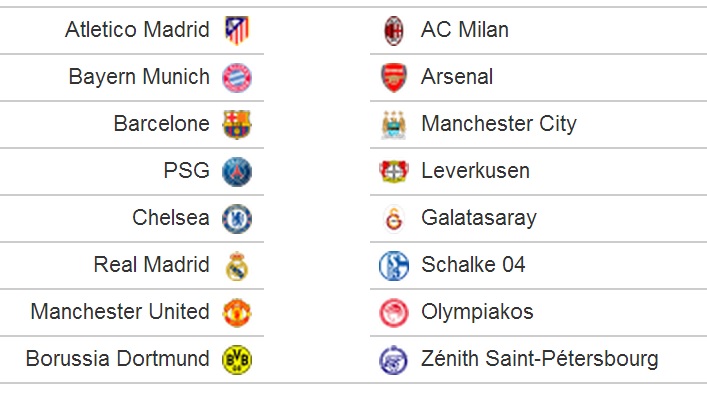Click the Manchester United team name
The height and width of the screenshot is (395, 707).
[120, 312]
